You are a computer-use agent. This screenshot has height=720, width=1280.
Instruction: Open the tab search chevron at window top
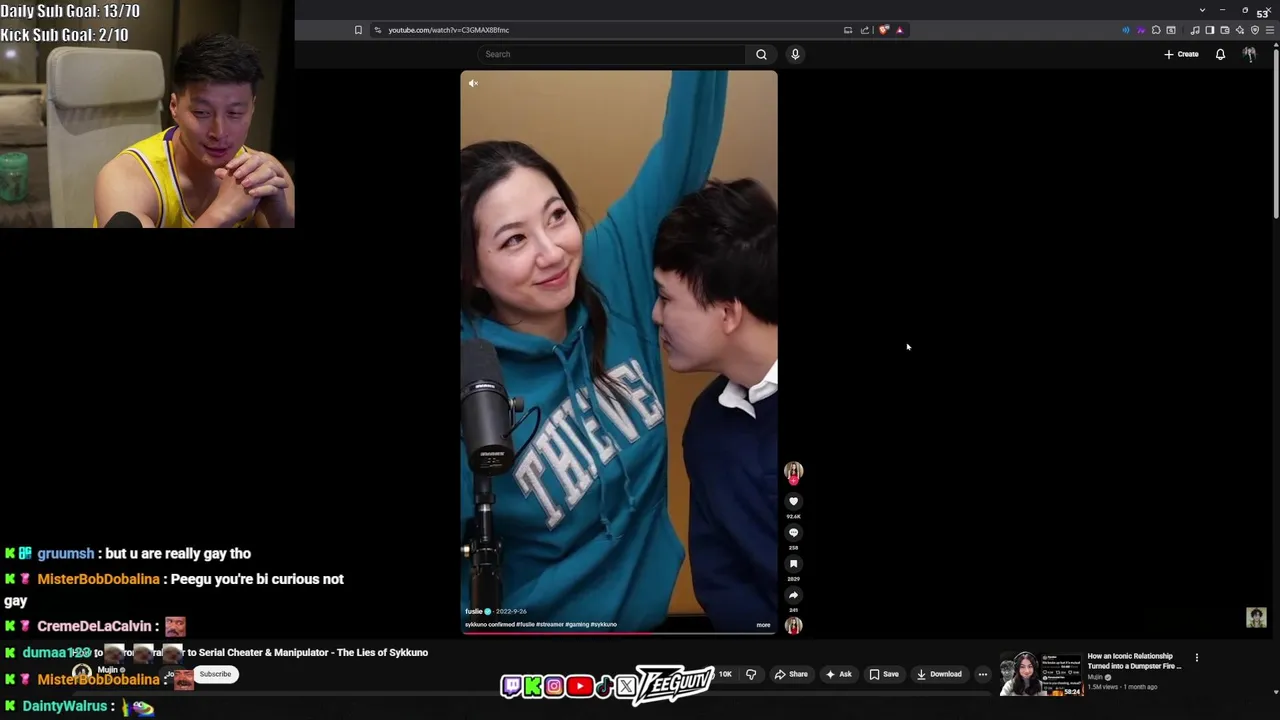[1202, 10]
